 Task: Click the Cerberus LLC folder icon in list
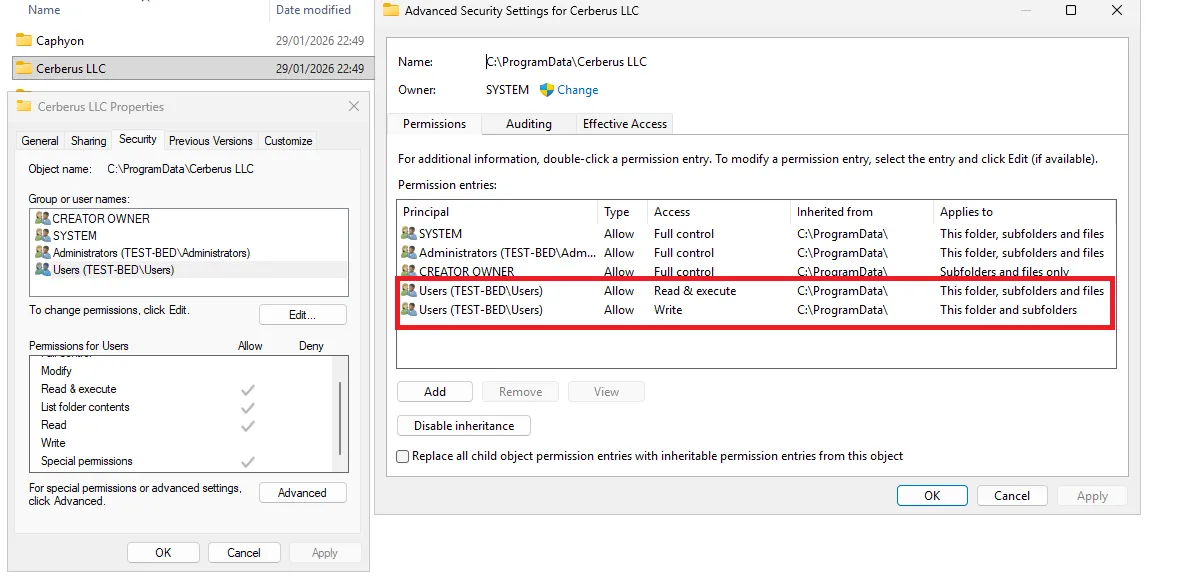click(24, 69)
